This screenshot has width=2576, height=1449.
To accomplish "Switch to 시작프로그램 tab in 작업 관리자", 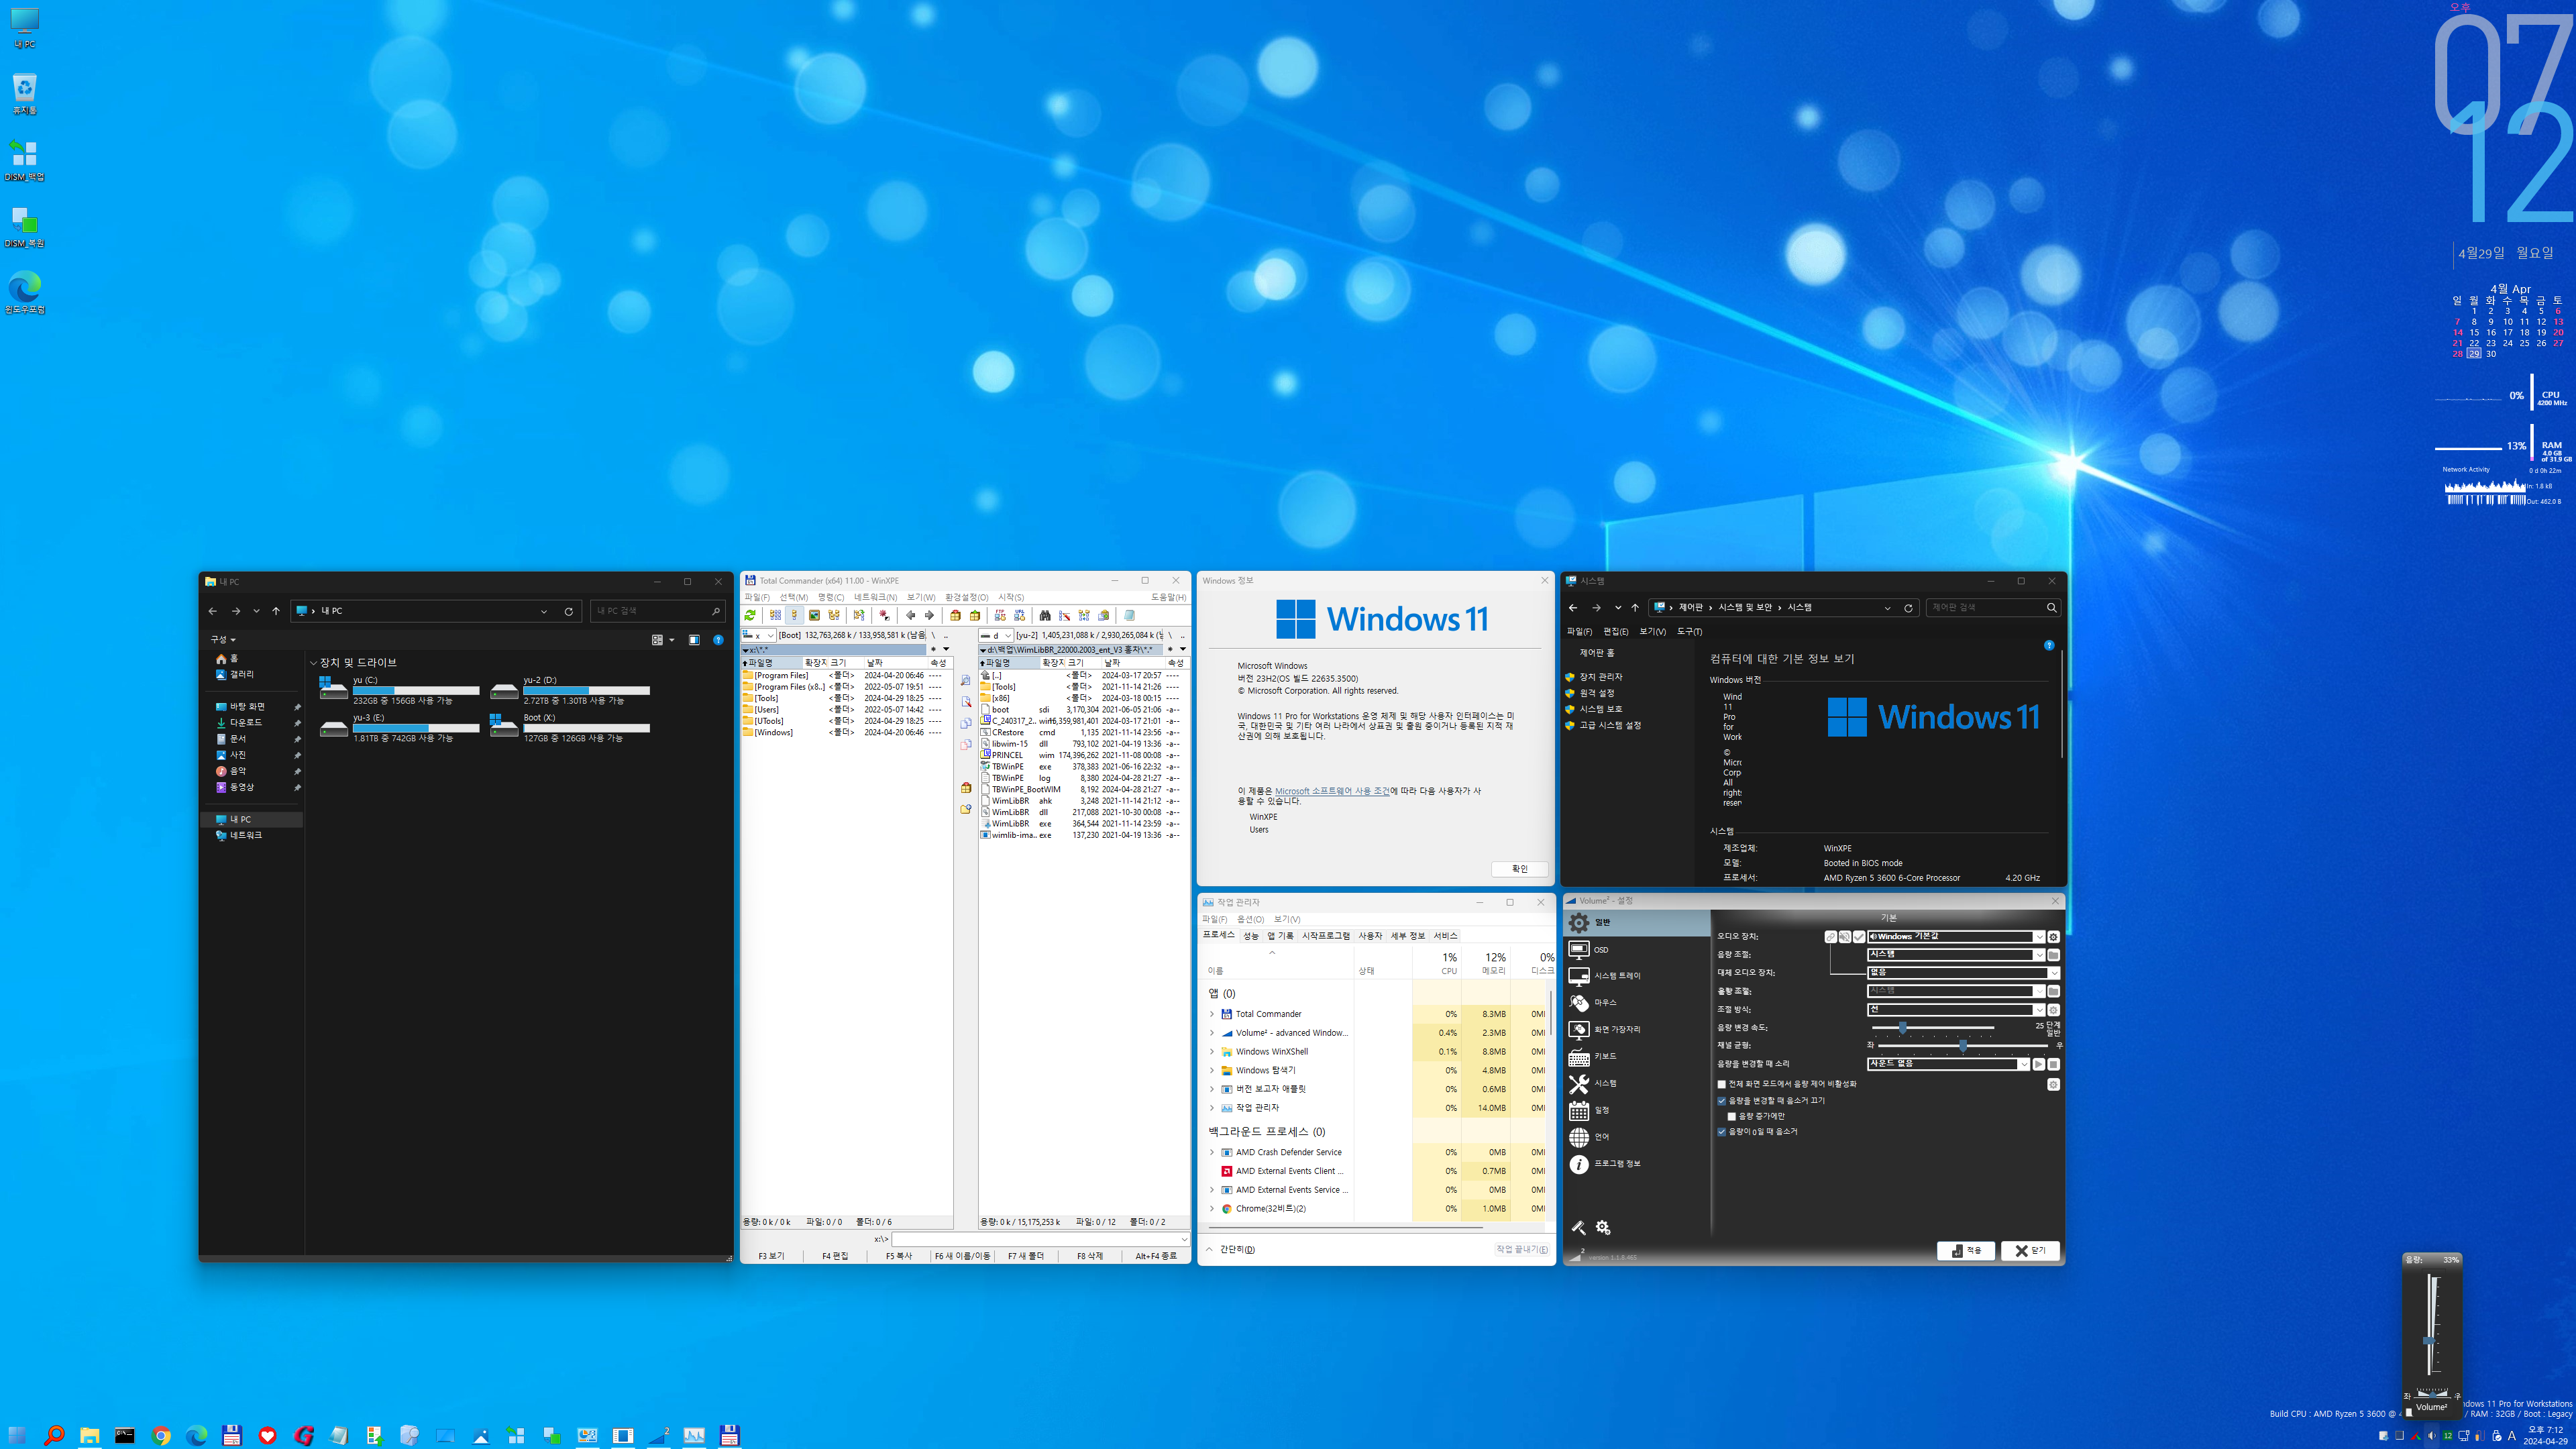I will [x=1325, y=936].
